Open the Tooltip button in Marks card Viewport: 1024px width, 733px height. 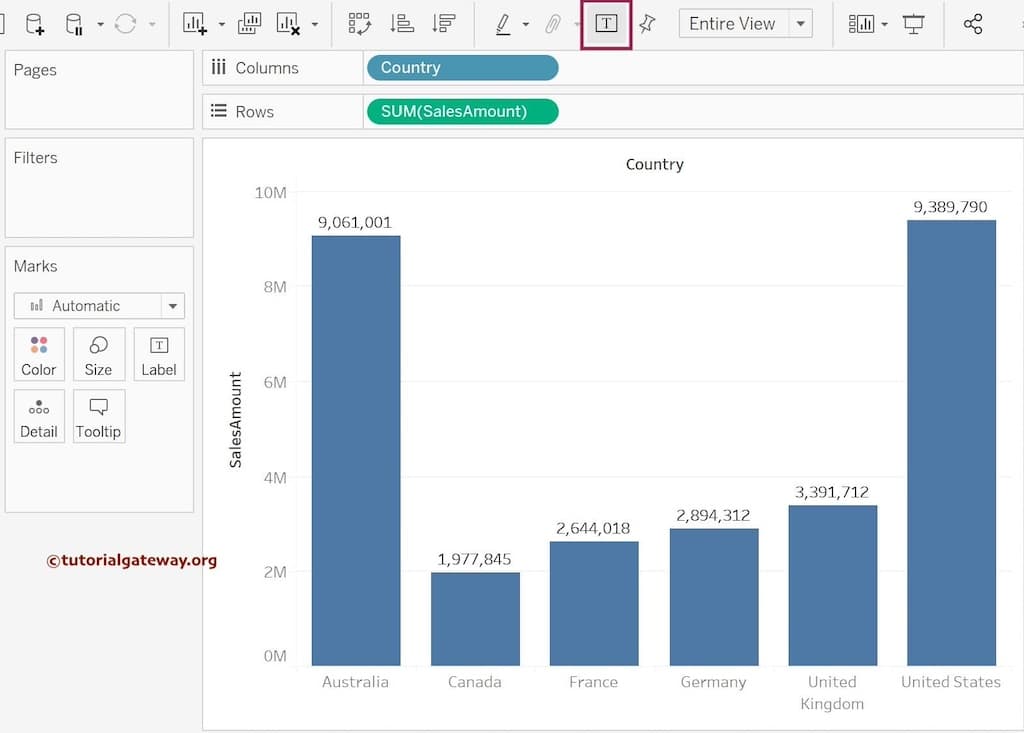tap(99, 417)
